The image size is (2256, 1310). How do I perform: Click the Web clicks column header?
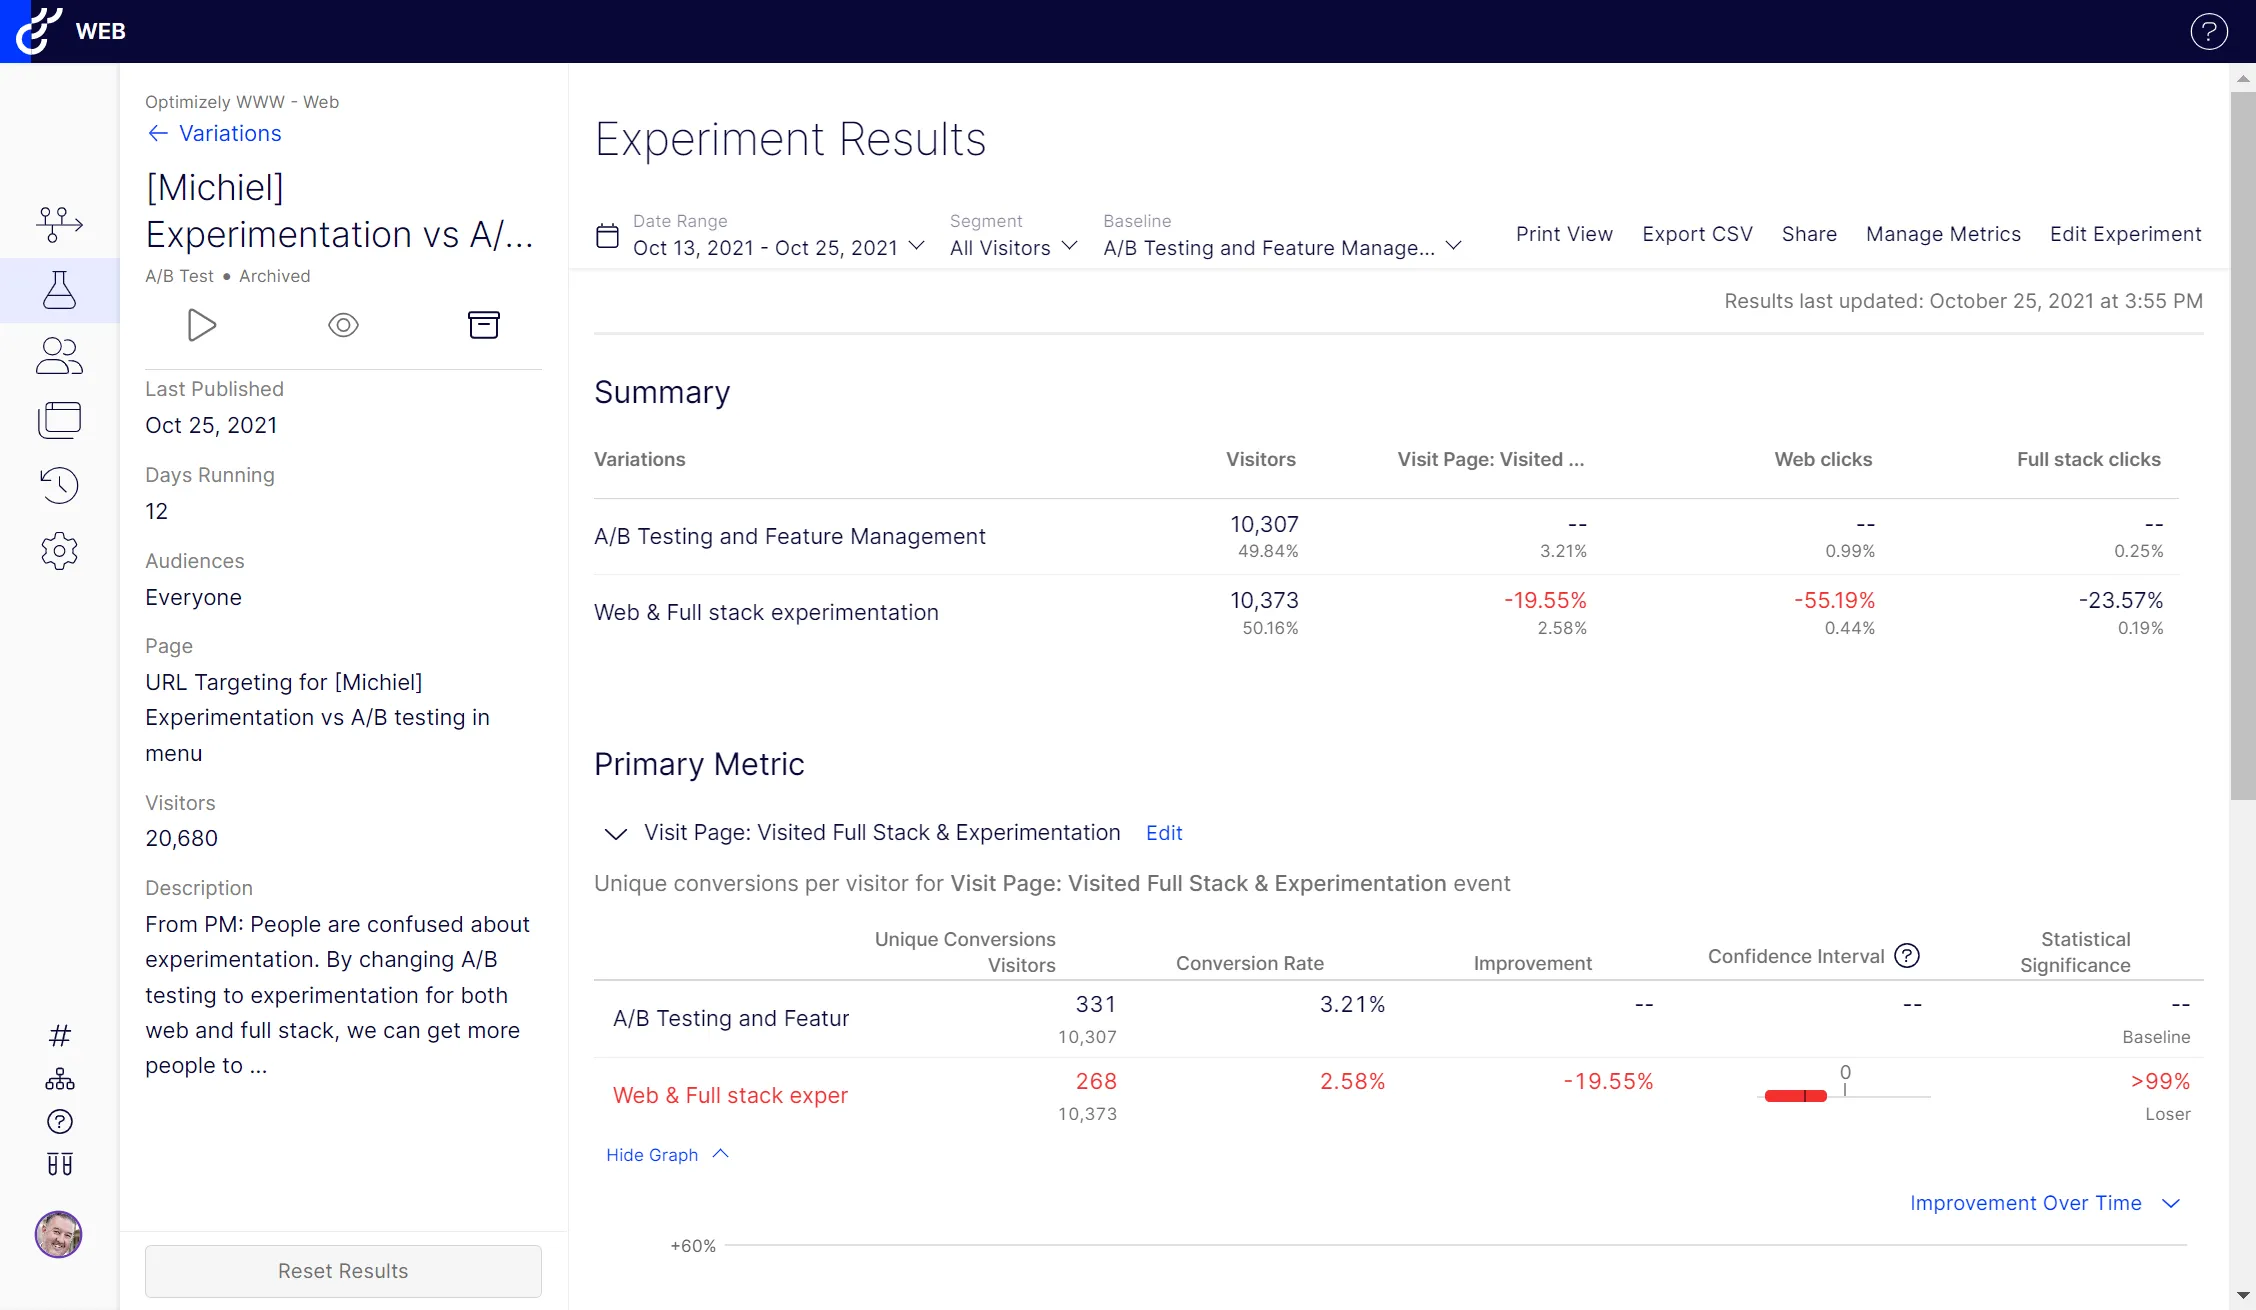1823,459
